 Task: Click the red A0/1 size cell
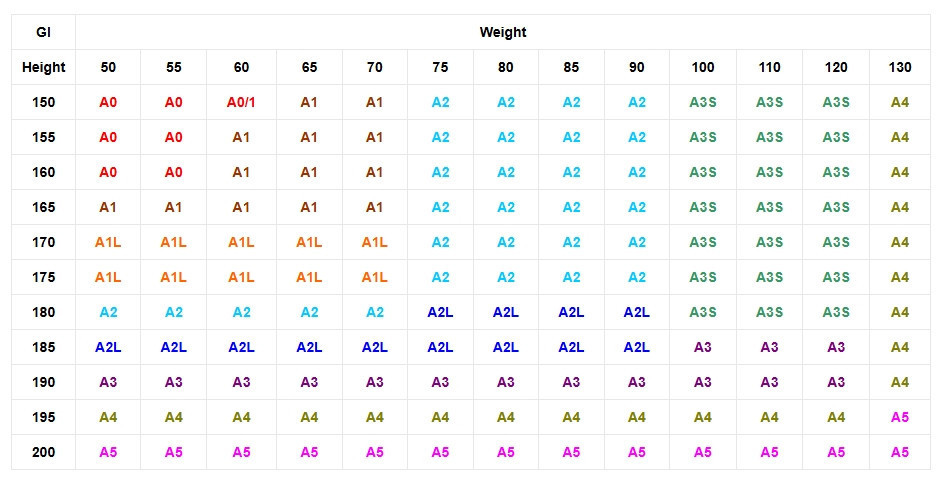click(x=241, y=102)
